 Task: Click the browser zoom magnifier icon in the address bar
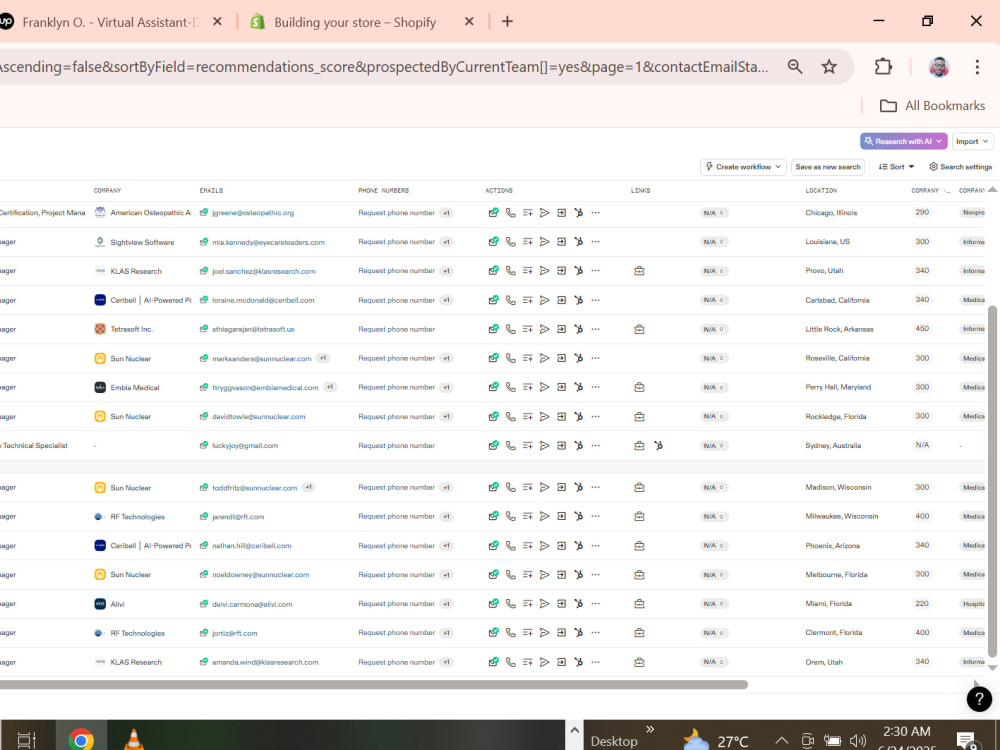tap(795, 66)
